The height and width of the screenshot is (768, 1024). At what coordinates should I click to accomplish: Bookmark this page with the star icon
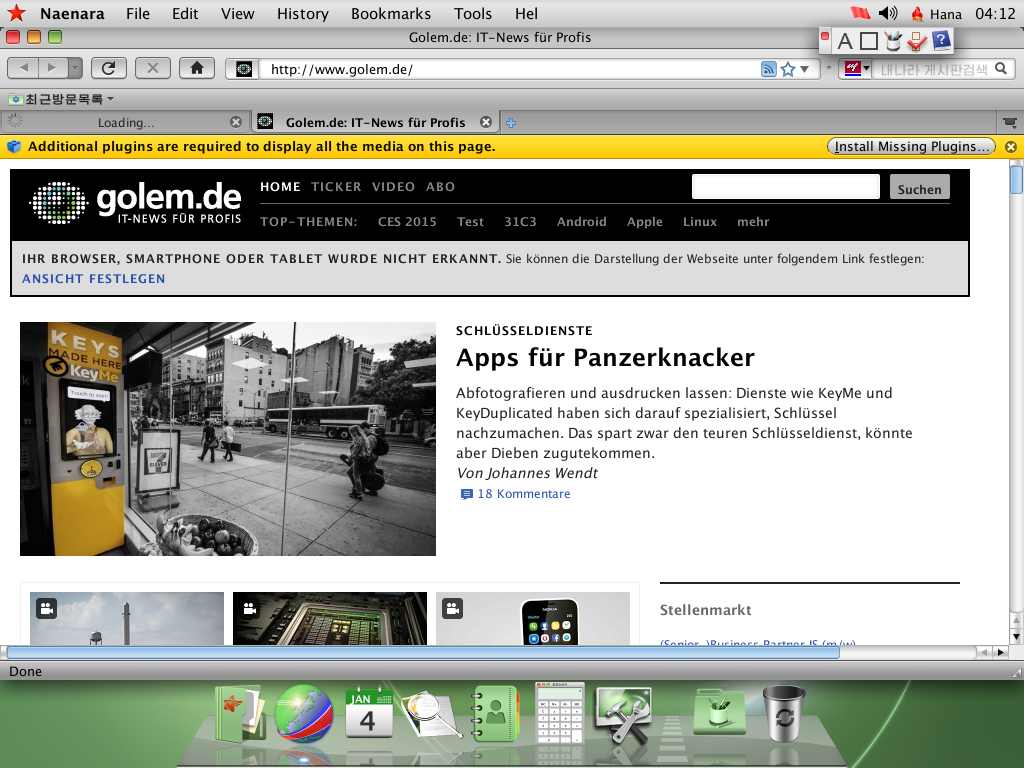coord(788,69)
